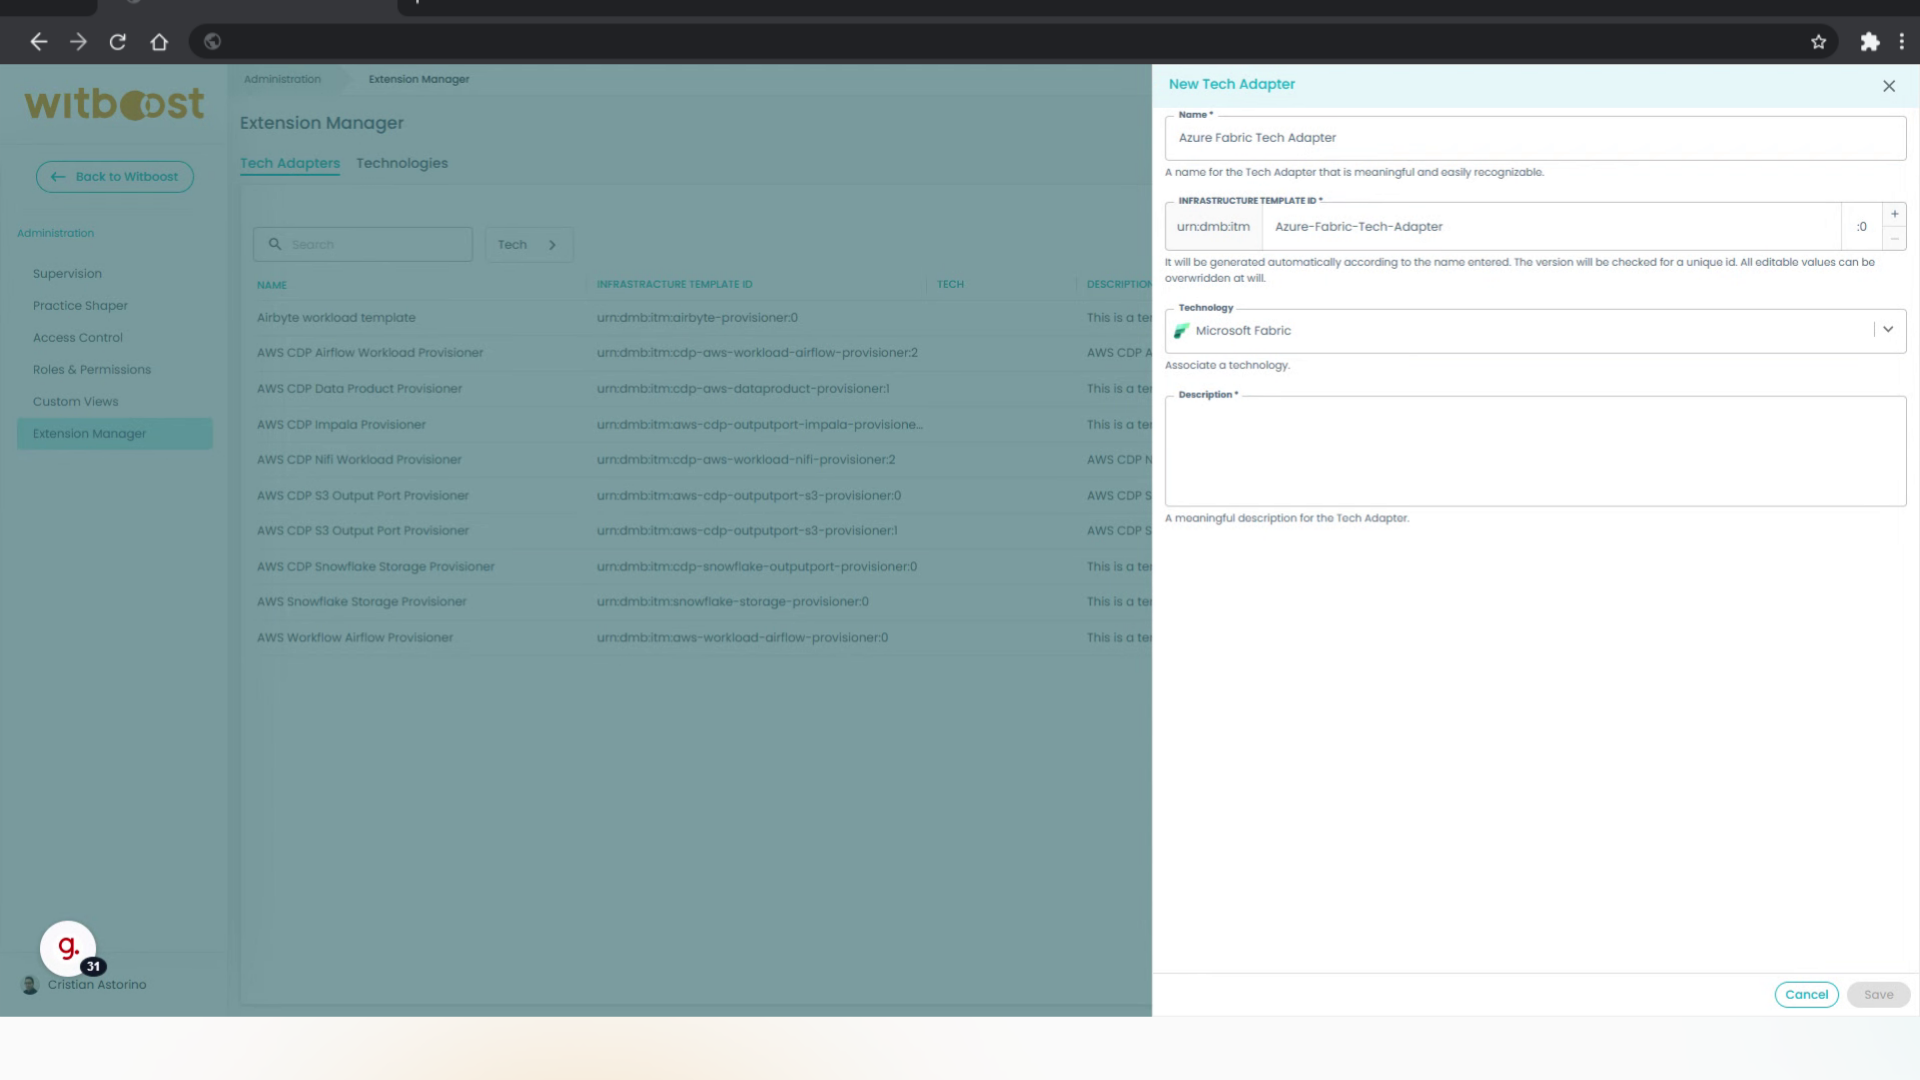Click the Cancel button
Screen dimensions: 1920x1080
1806,994
